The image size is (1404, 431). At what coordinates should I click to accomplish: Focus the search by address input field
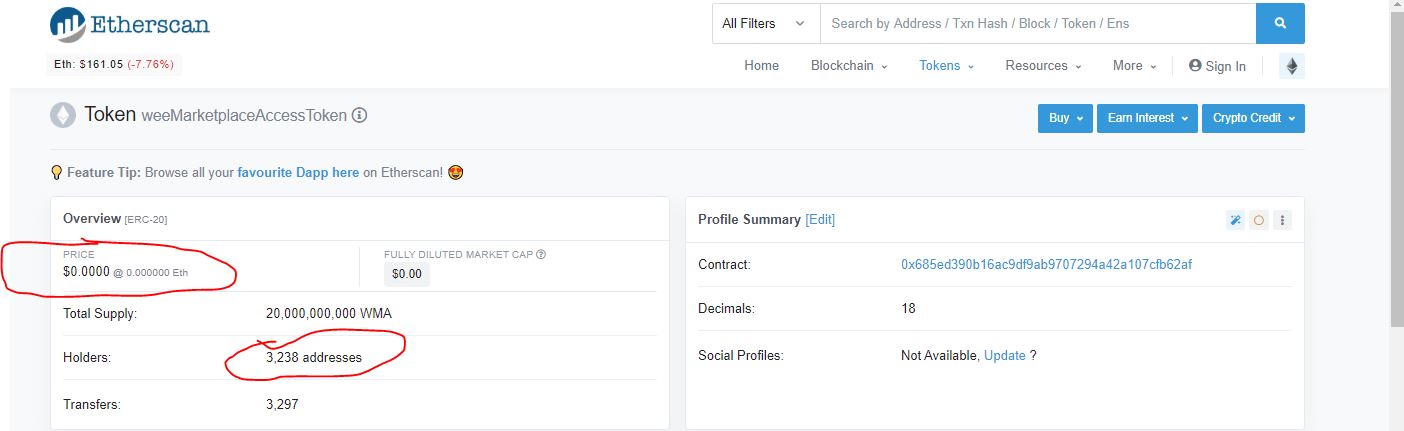click(x=1037, y=23)
